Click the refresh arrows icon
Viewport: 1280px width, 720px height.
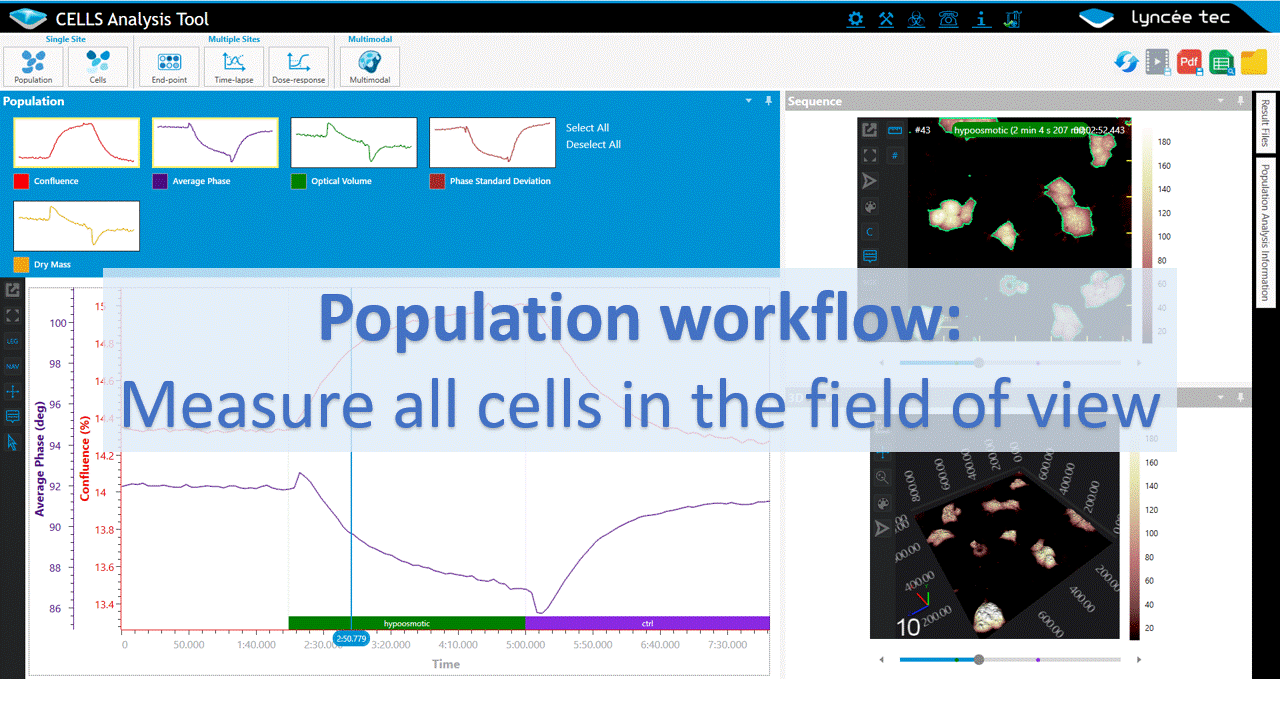[1126, 62]
